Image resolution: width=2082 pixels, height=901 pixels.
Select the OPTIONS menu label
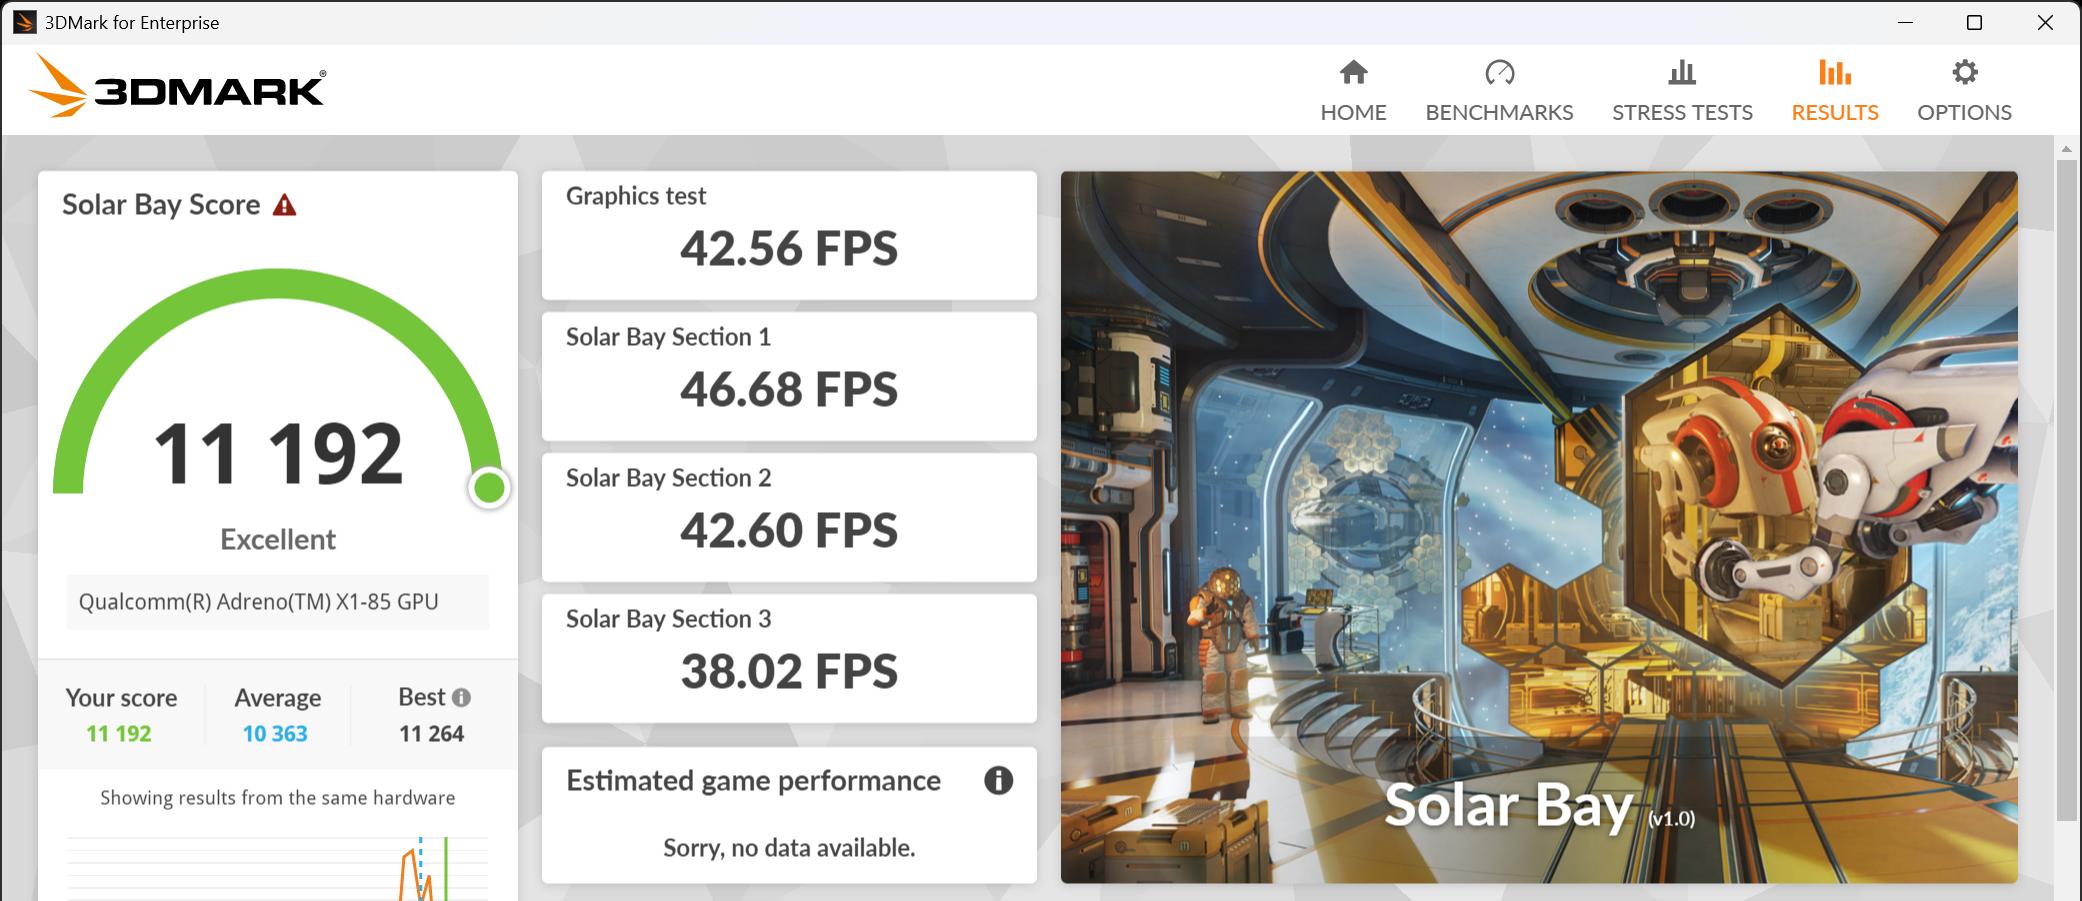coord(1964,112)
